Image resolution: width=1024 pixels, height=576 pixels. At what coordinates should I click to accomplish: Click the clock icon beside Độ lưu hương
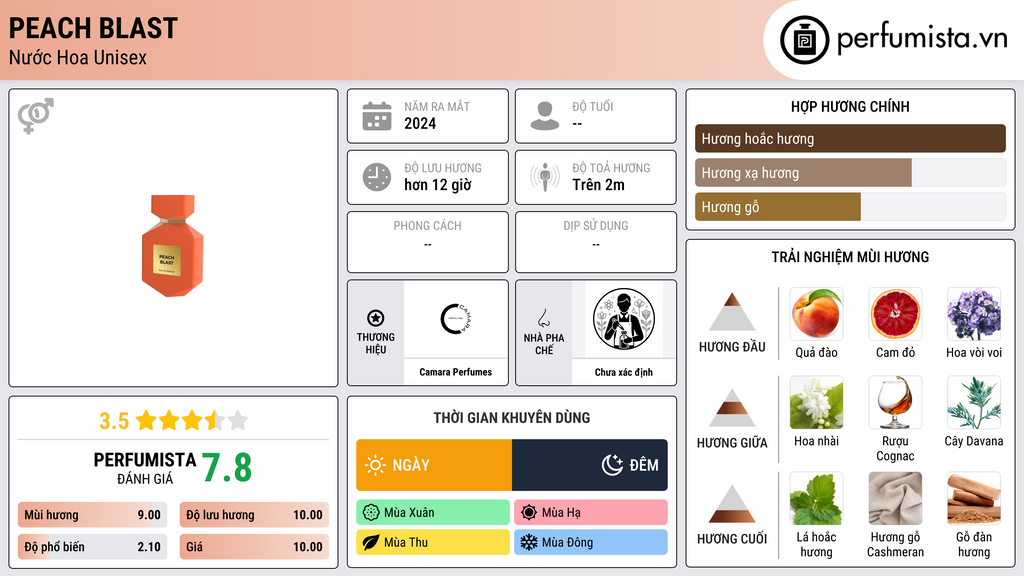[x=377, y=177]
